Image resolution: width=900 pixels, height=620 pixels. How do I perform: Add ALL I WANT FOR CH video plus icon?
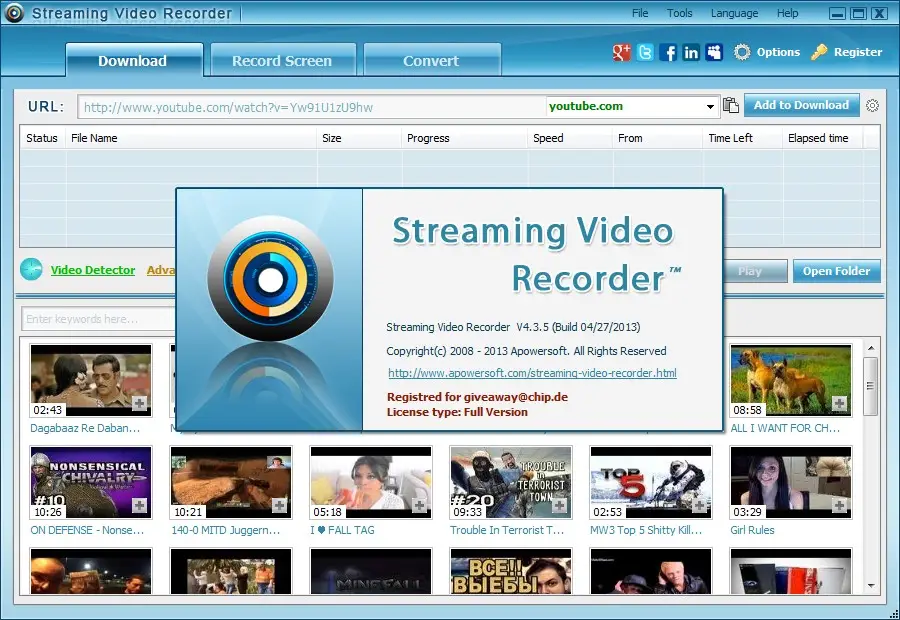click(x=839, y=404)
